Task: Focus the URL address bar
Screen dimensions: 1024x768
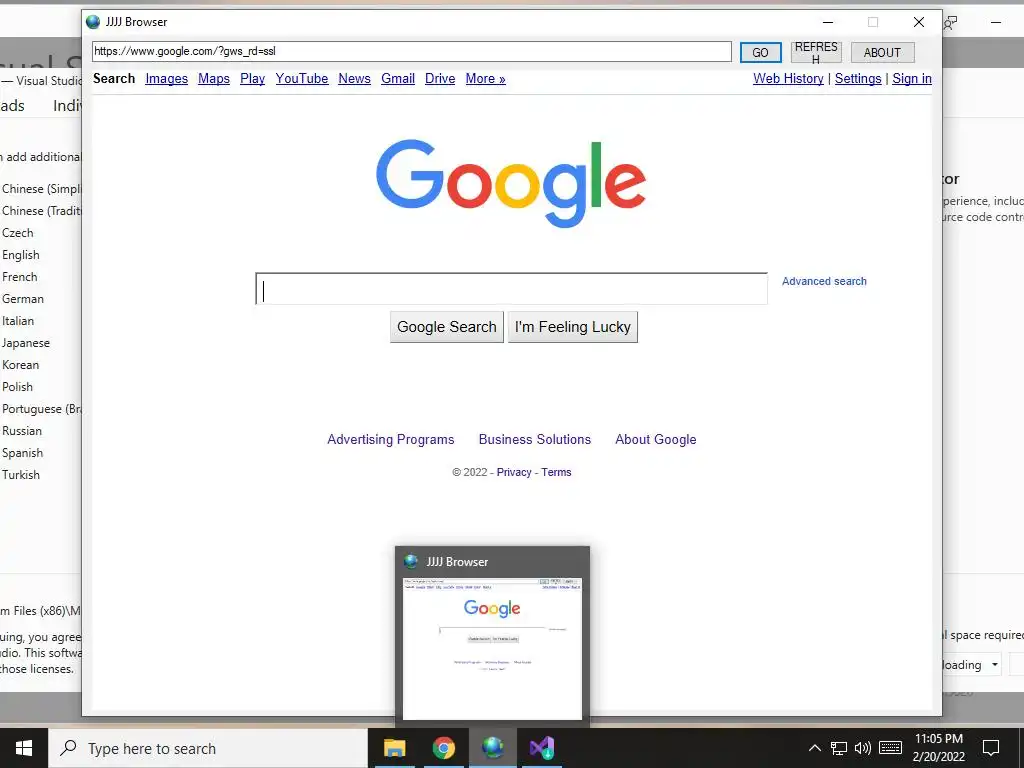Action: point(411,52)
